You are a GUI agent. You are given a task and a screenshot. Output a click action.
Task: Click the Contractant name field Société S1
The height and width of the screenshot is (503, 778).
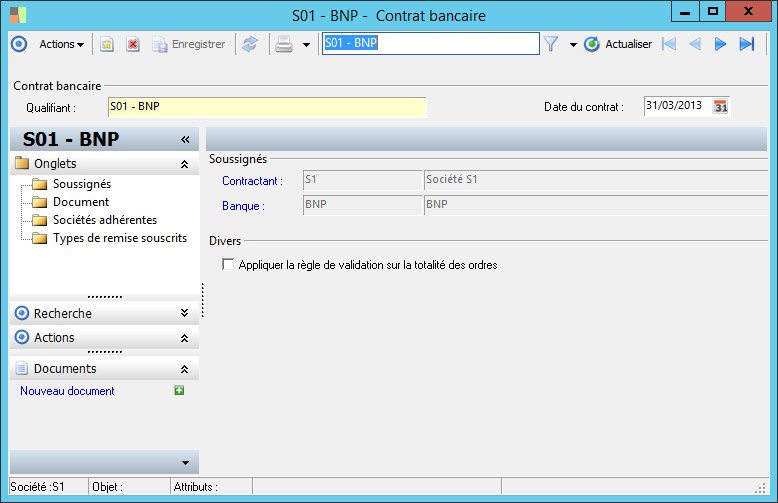596,180
